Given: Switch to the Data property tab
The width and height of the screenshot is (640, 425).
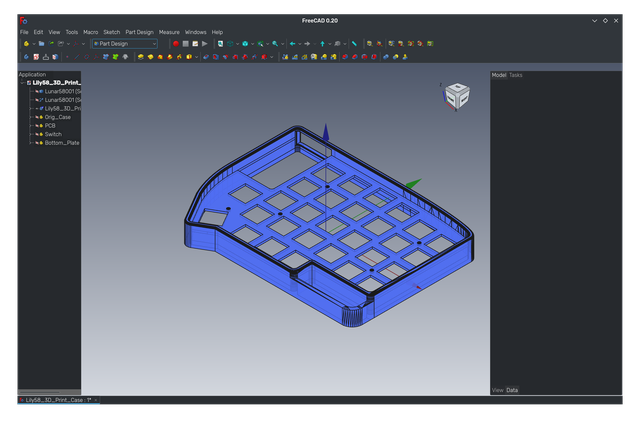Looking at the screenshot, I should click(512, 390).
